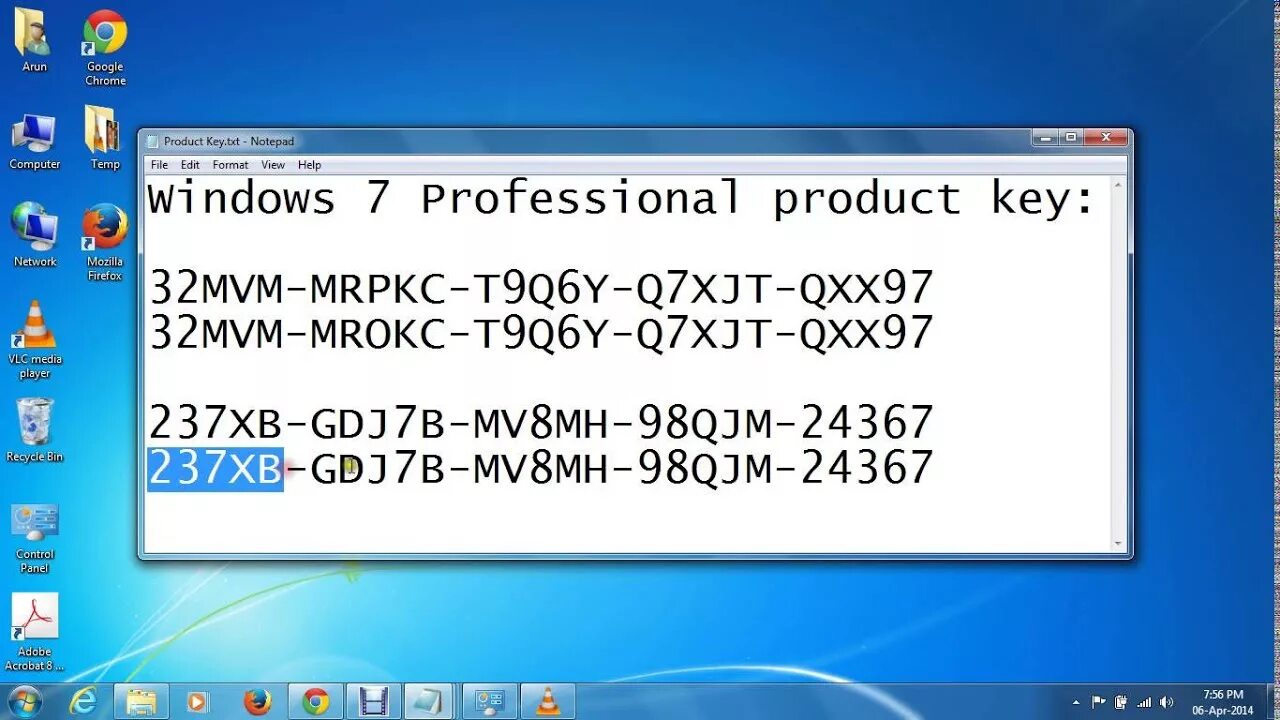1280x720 pixels.
Task: Open the Arun folder on desktop
Action: tap(34, 40)
